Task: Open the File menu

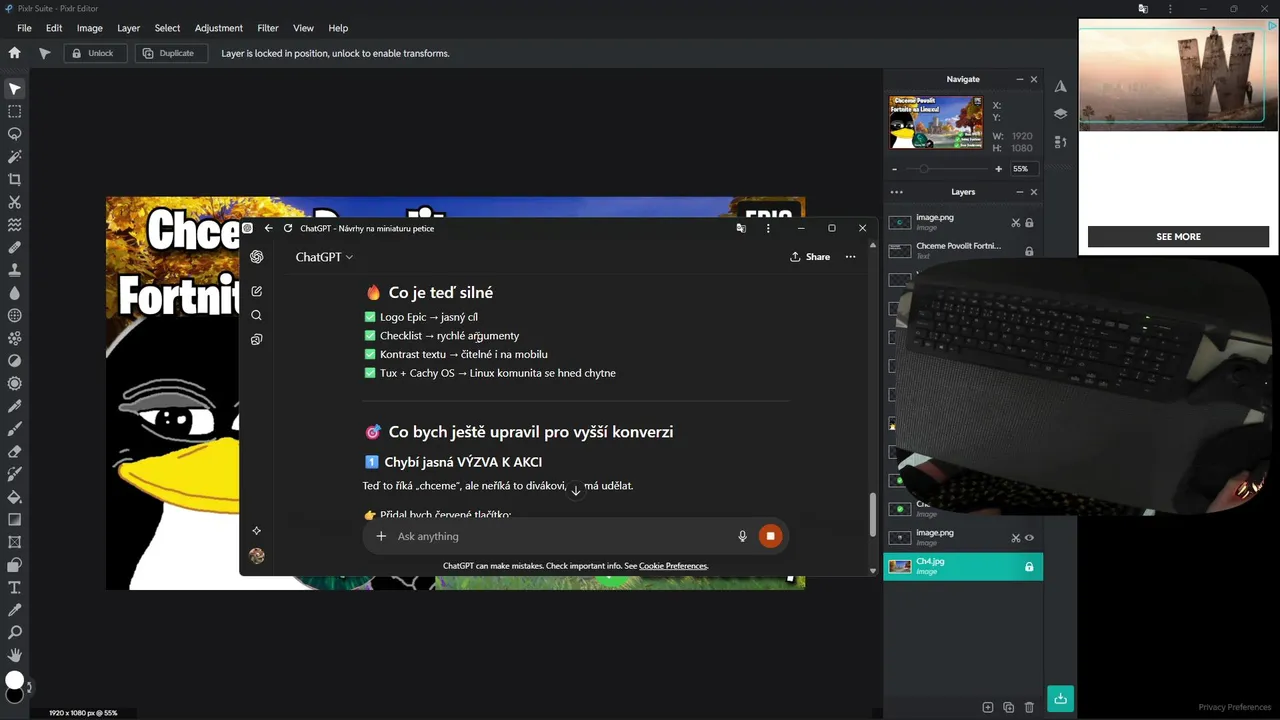Action: coord(24,28)
